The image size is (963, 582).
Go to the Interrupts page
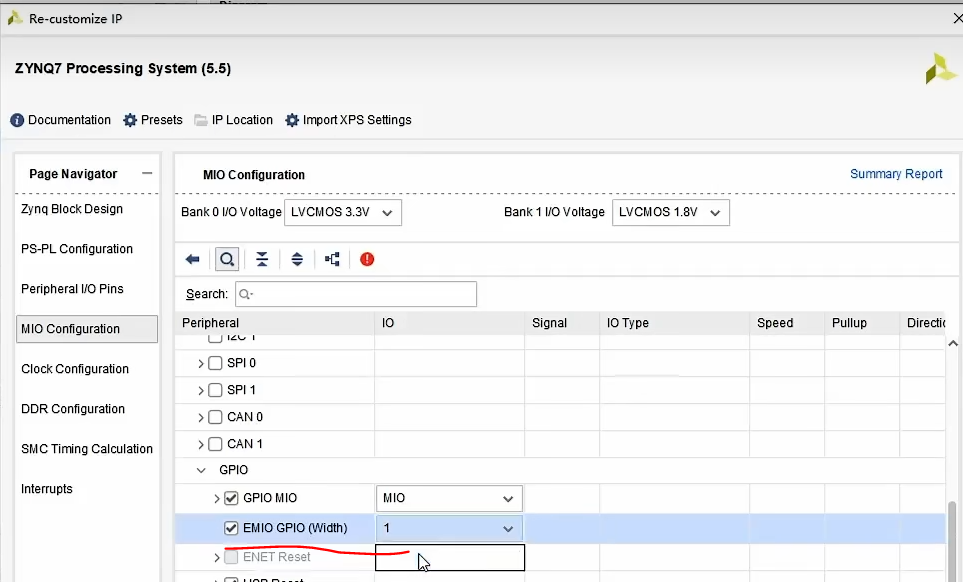(47, 489)
